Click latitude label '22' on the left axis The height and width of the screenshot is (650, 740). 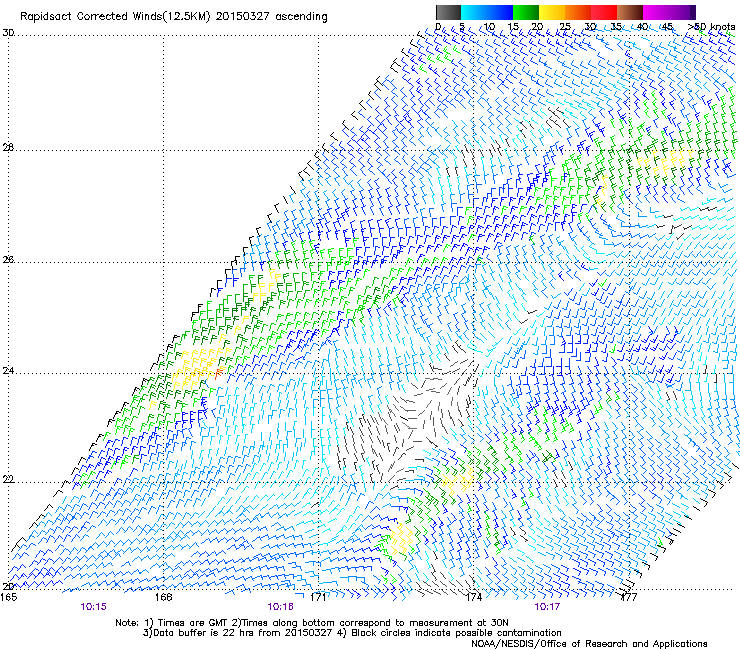click(8, 479)
